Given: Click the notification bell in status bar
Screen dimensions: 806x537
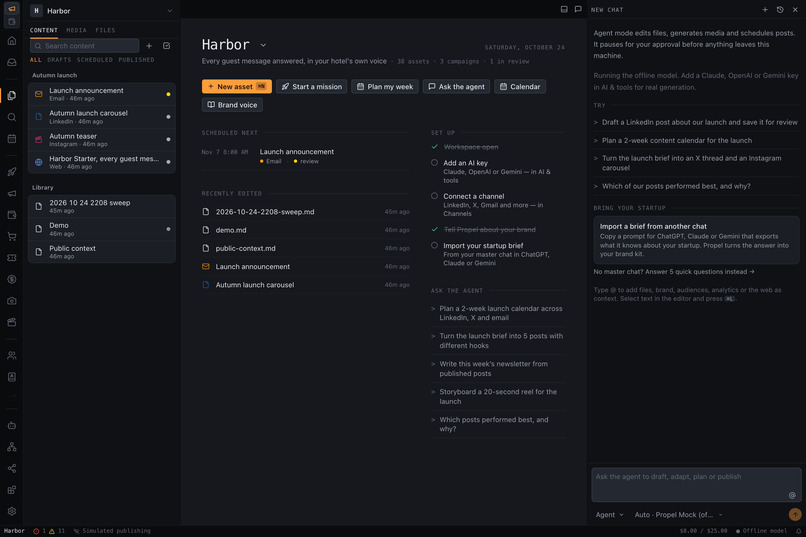Looking at the screenshot, I should pos(798,531).
